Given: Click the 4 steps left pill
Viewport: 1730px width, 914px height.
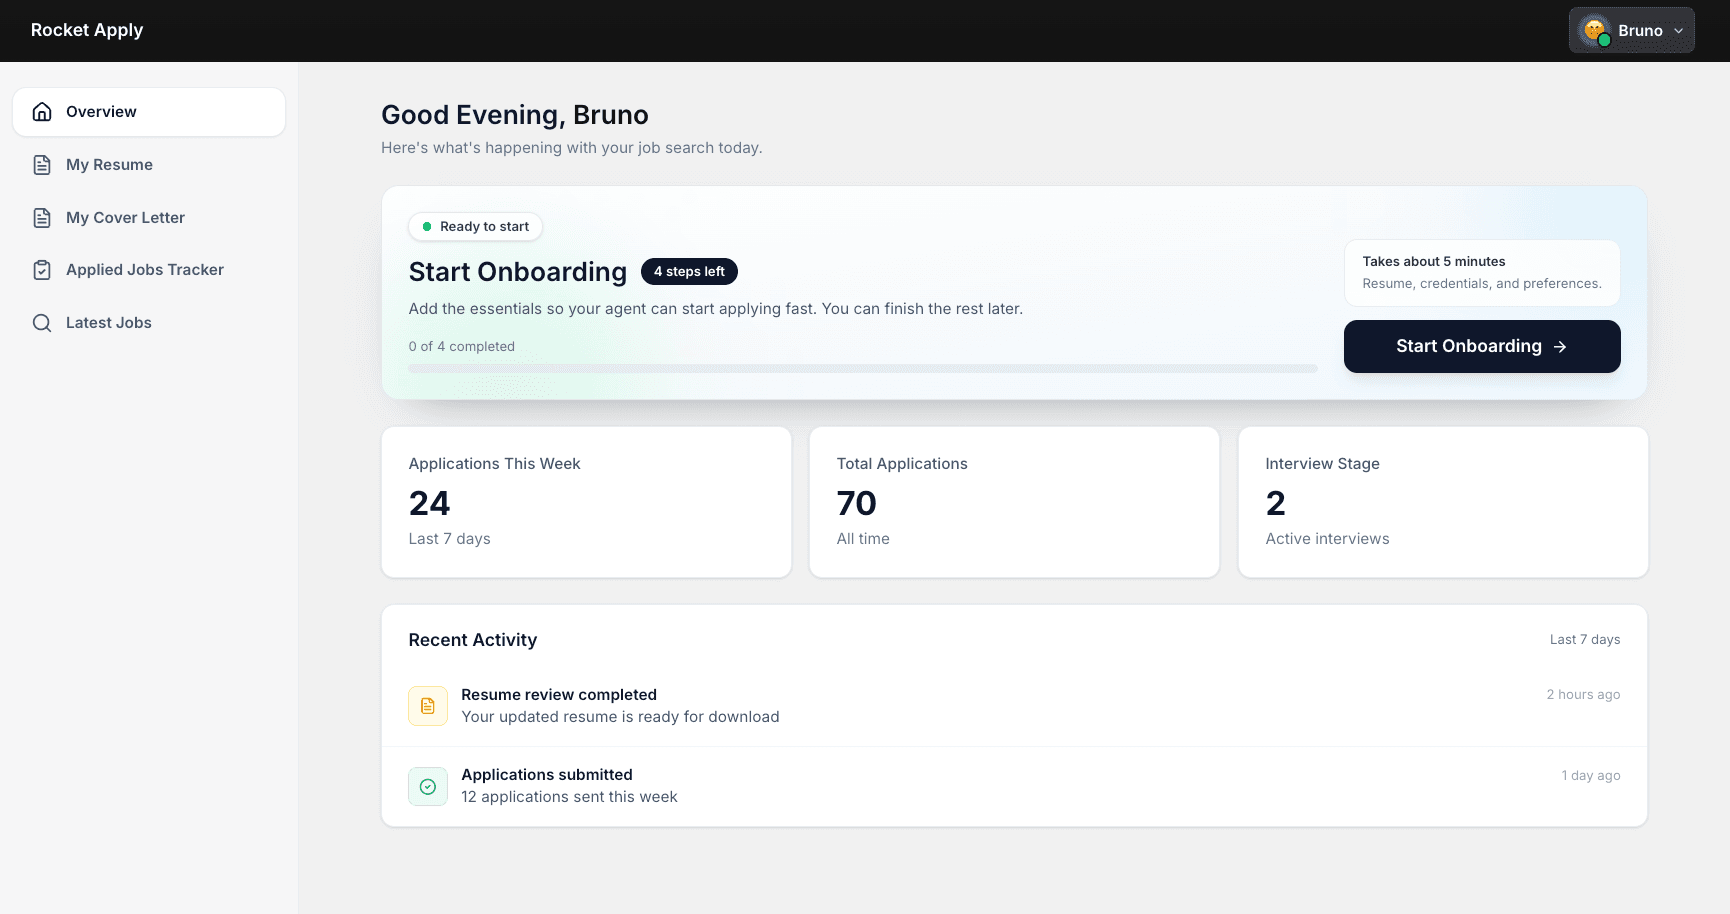Looking at the screenshot, I should (x=689, y=271).
